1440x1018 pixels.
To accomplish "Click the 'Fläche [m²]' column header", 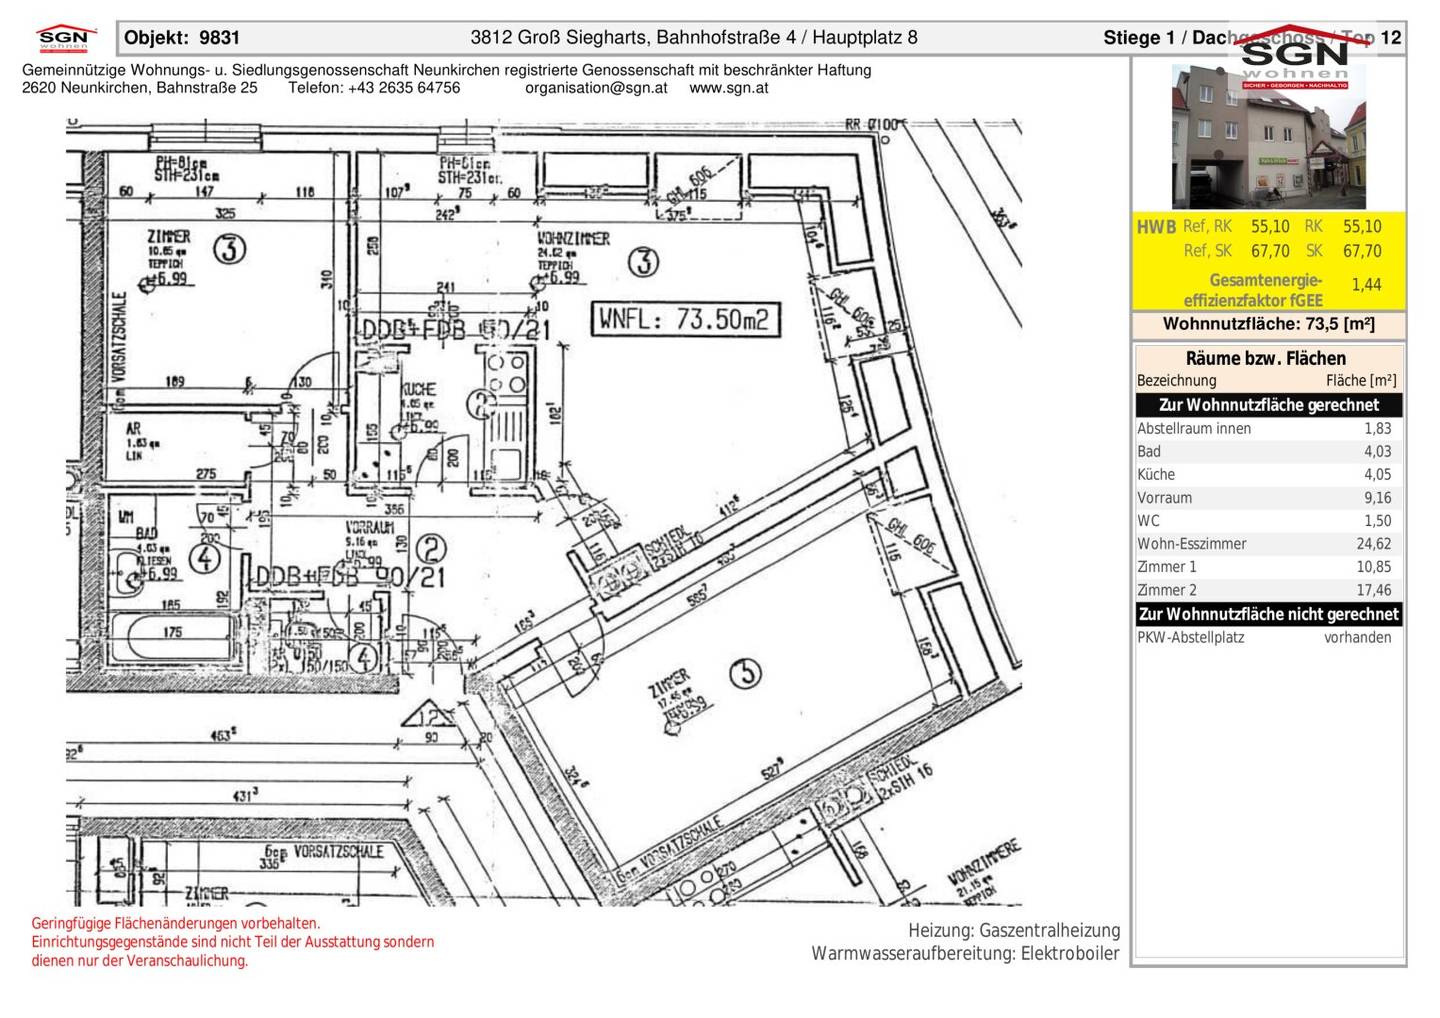I will click(1361, 380).
